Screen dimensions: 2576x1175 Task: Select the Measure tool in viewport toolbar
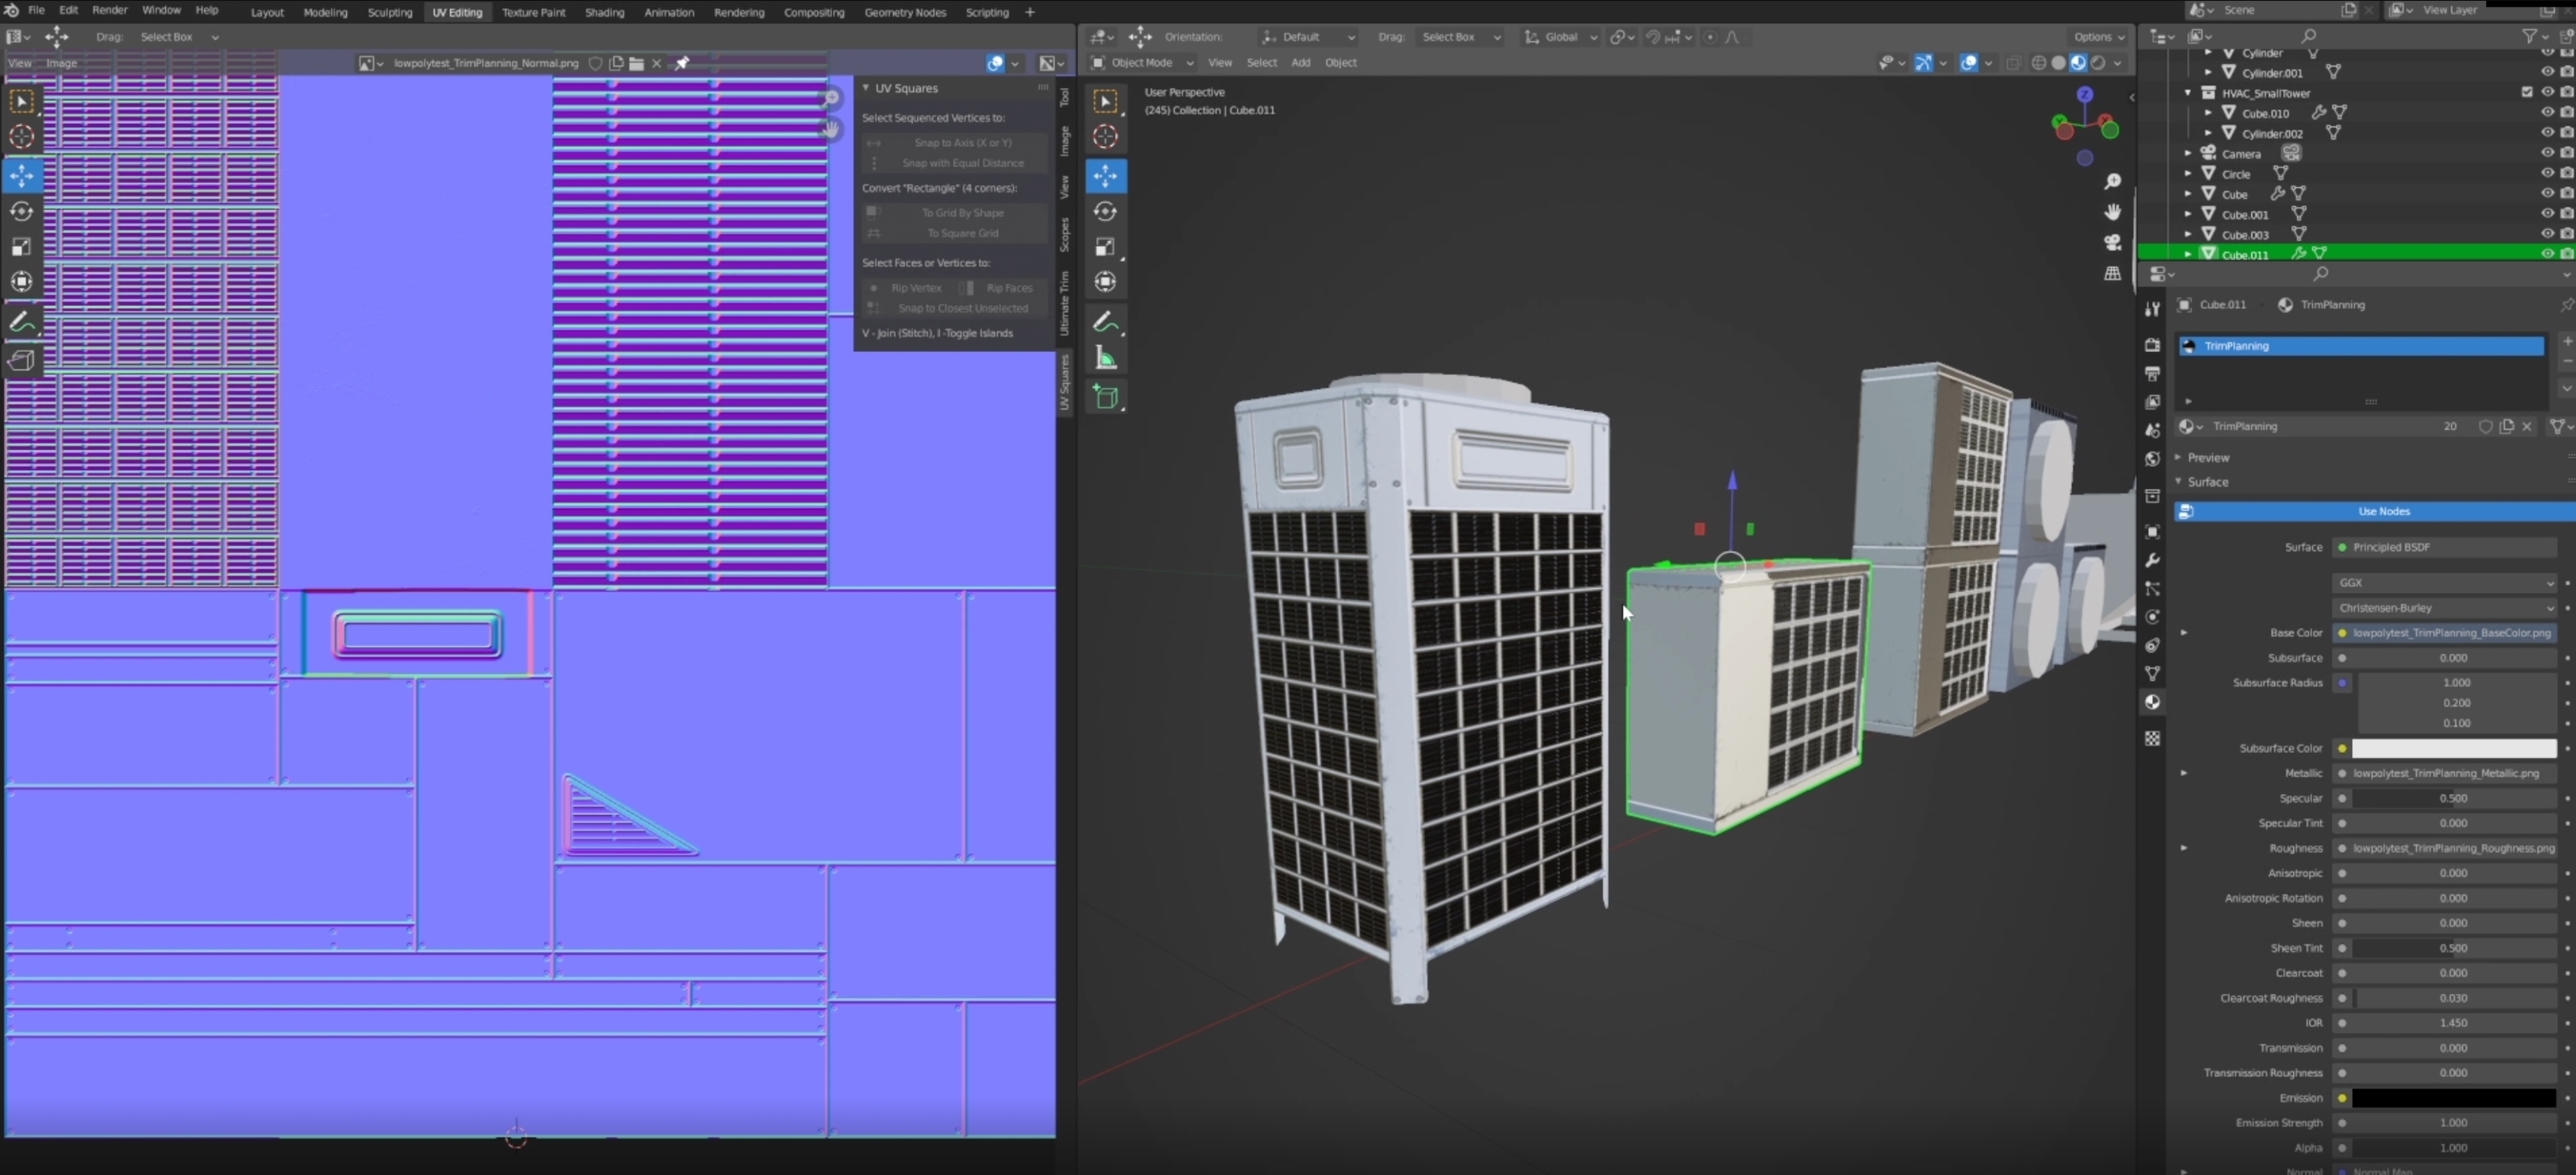[1105, 358]
